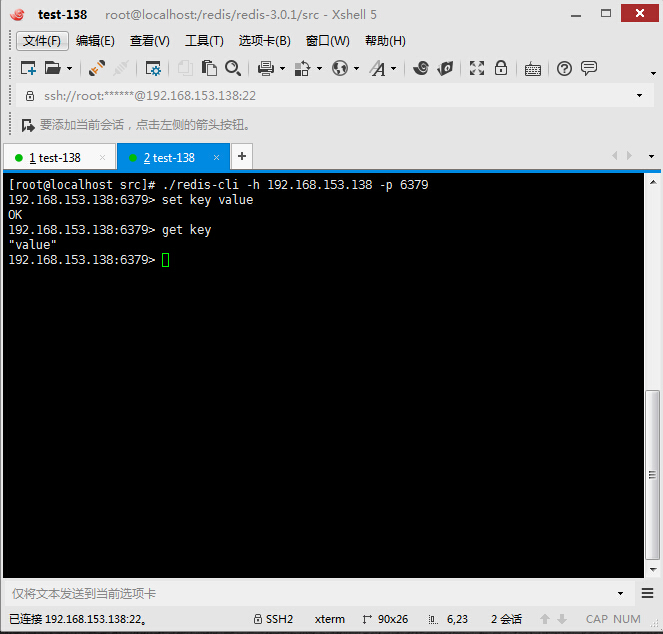Click the status bar up arrow icon
The image size is (663, 634).
[545, 619]
